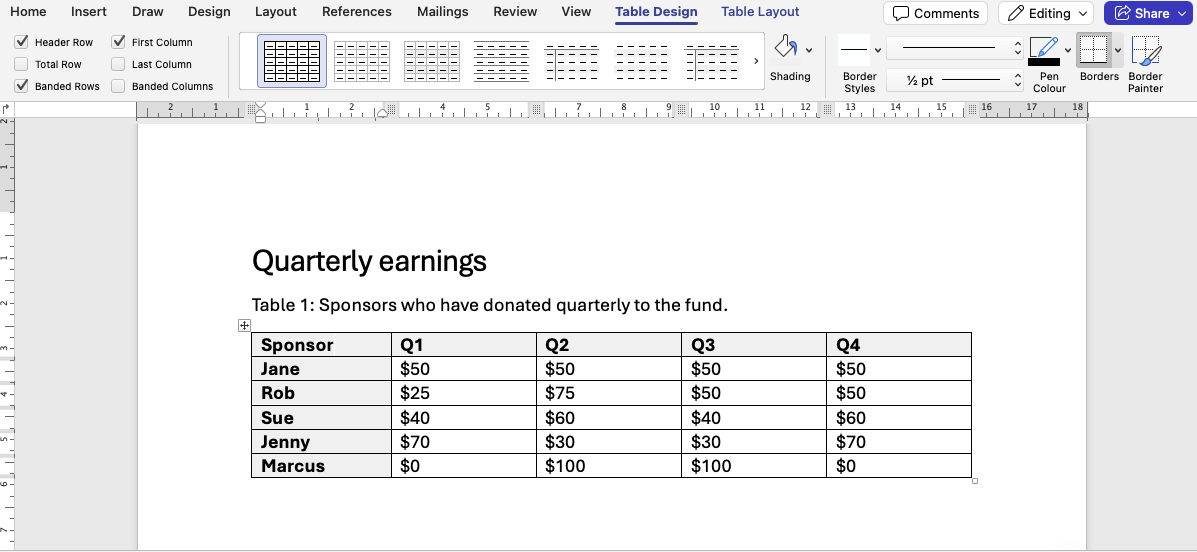1197x552 pixels.
Task: Switch to the Insert tab
Action: (x=89, y=11)
